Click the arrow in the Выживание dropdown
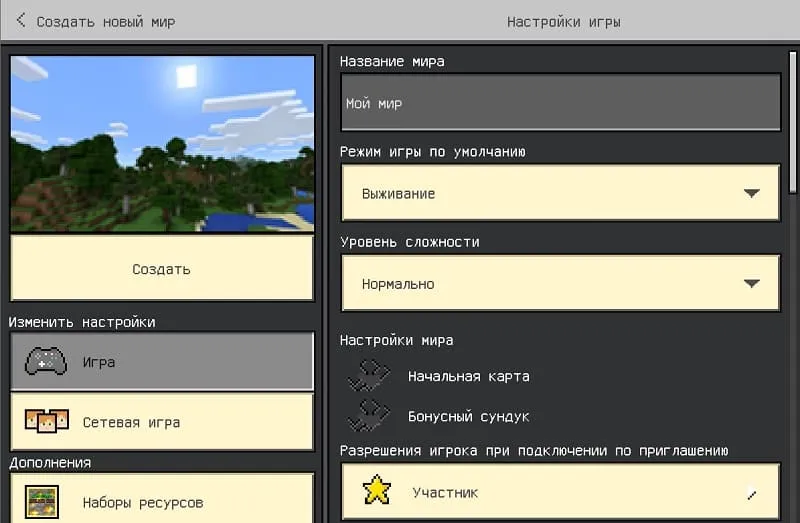 click(752, 193)
